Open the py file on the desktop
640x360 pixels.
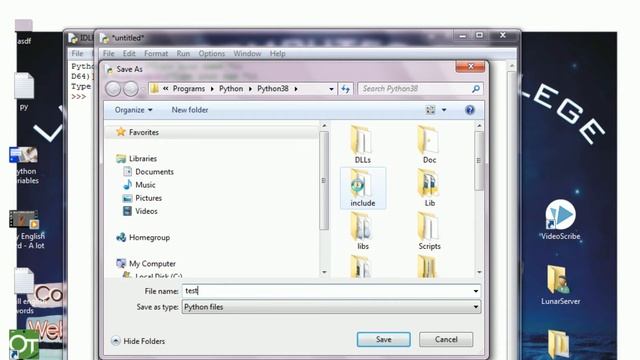24,92
